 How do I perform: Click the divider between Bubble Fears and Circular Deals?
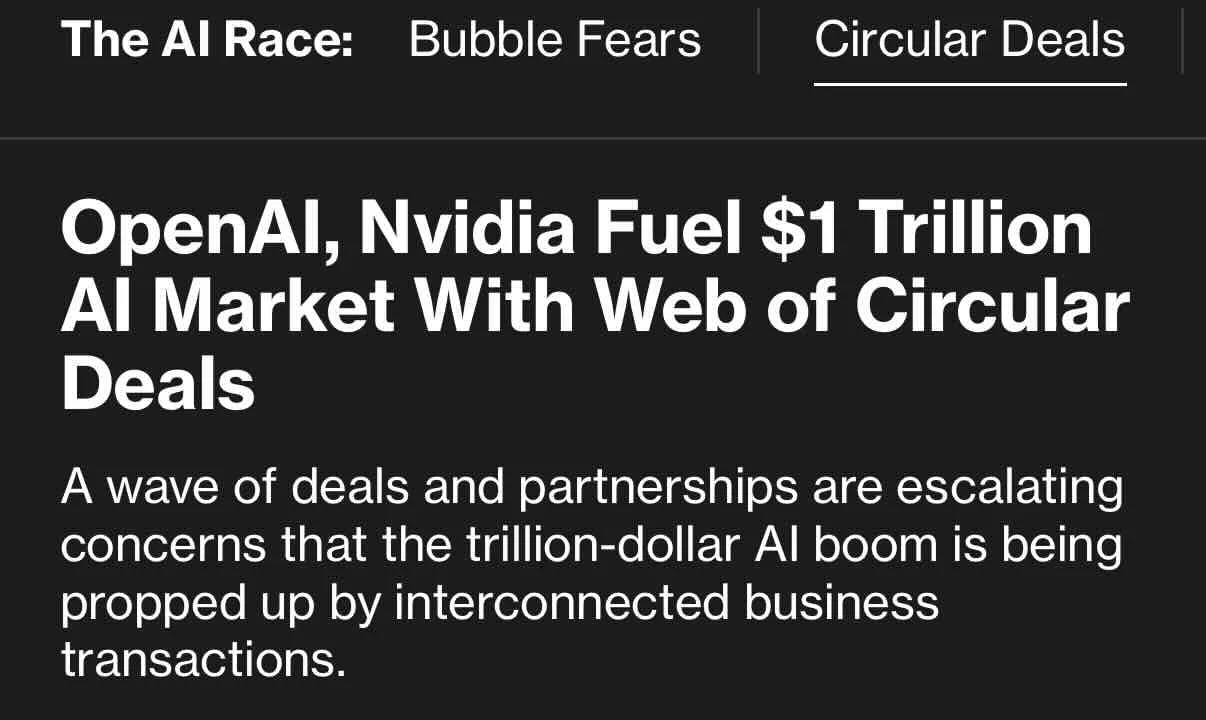[758, 40]
